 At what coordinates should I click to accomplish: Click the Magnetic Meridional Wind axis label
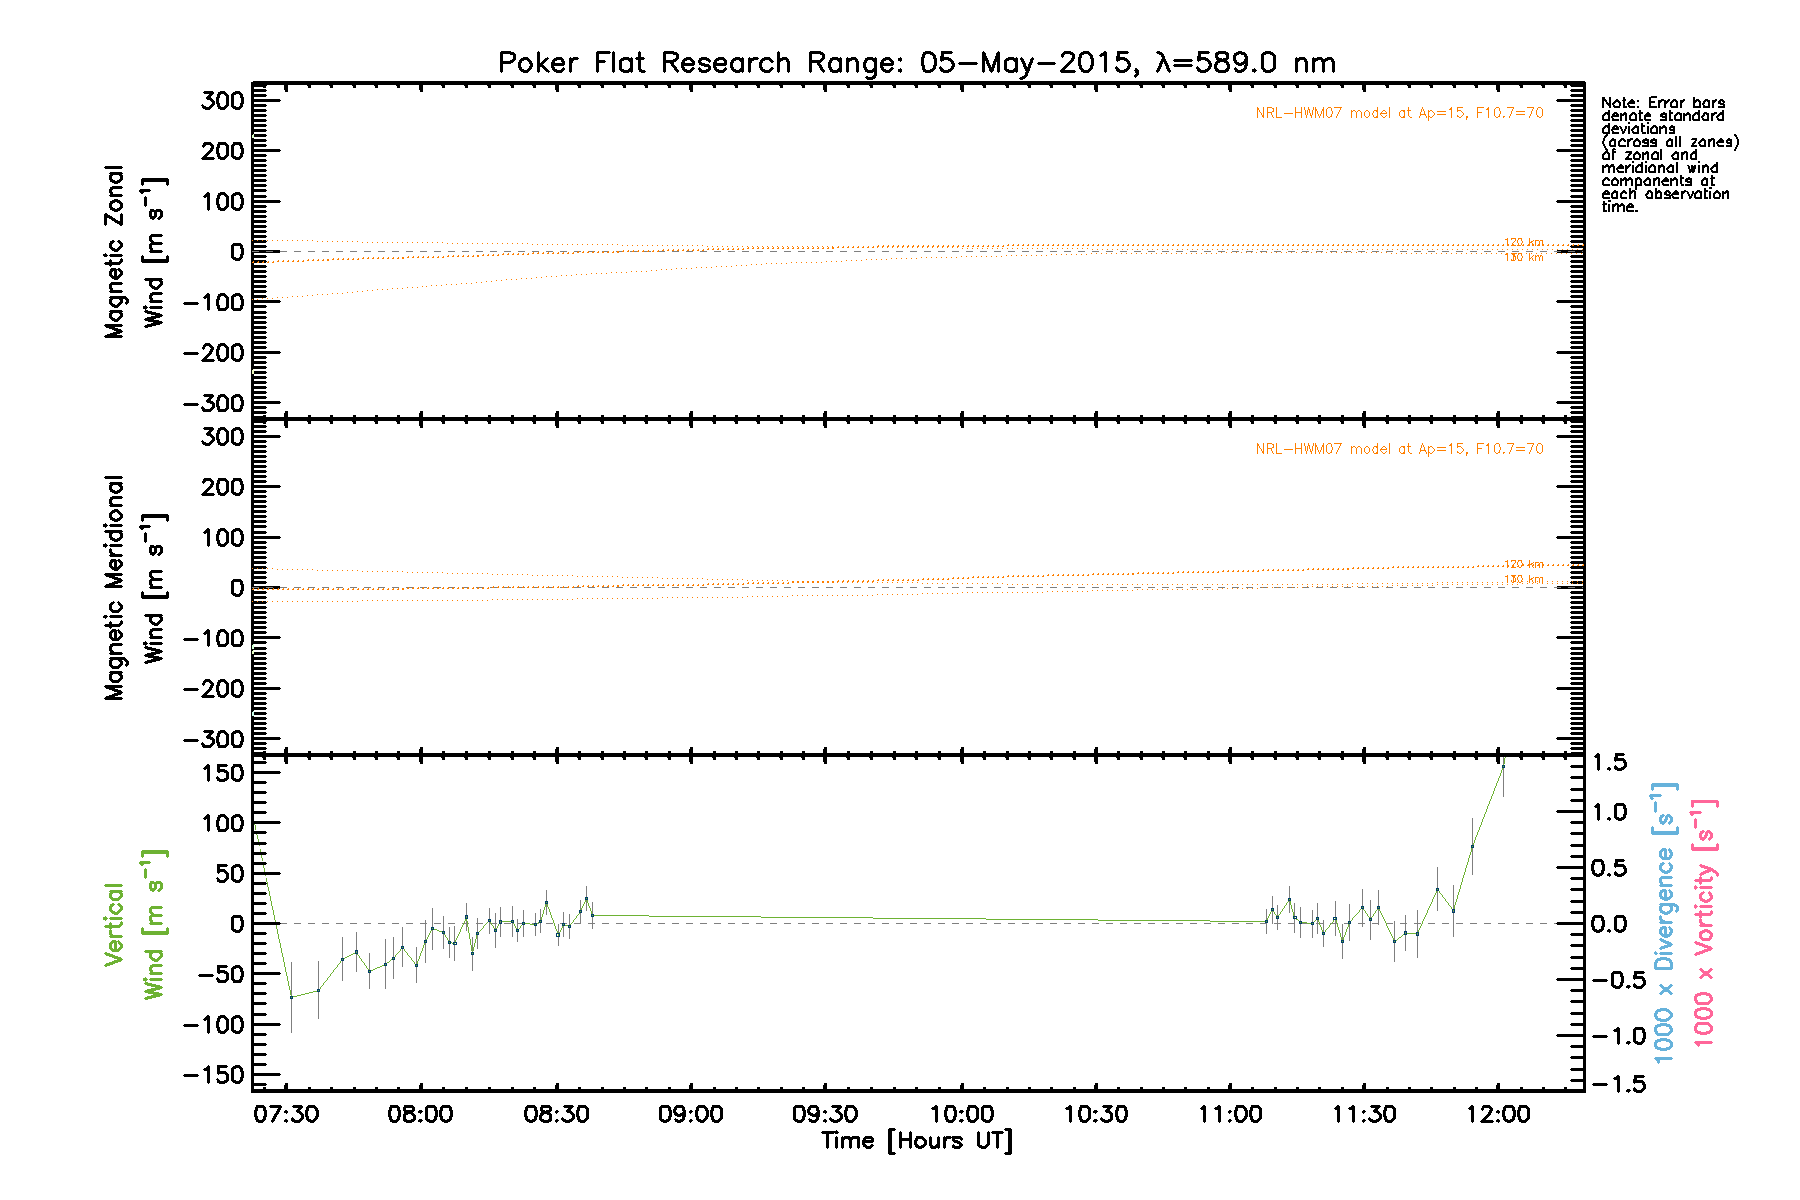(134, 588)
